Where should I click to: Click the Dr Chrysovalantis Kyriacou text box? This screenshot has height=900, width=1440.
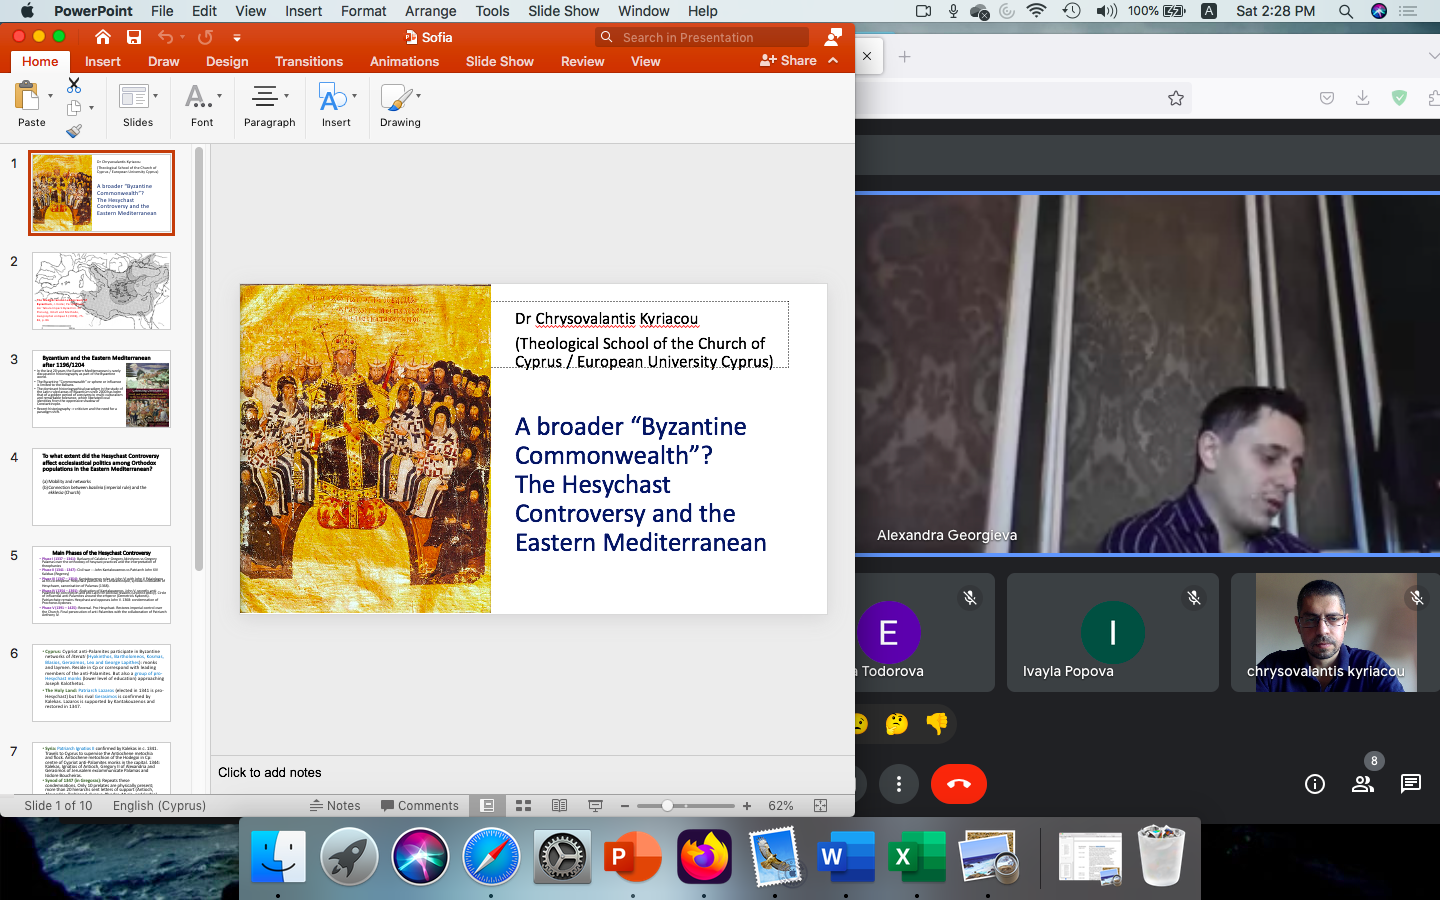pyautogui.click(x=640, y=335)
